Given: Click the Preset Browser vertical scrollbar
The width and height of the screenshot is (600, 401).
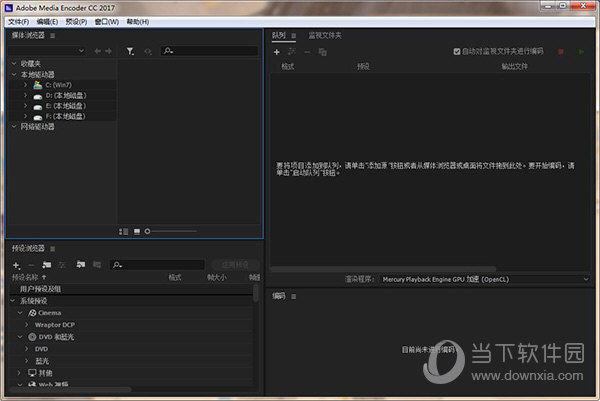Looking at the screenshot, I should tap(255, 293).
